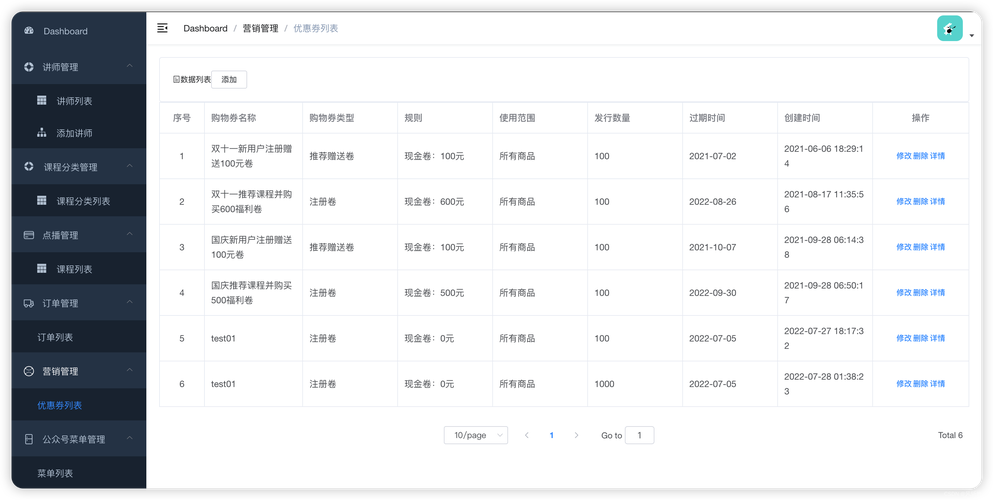Click 详情 for row 1 coupon
The width and height of the screenshot is (993, 500).
tap(937, 156)
